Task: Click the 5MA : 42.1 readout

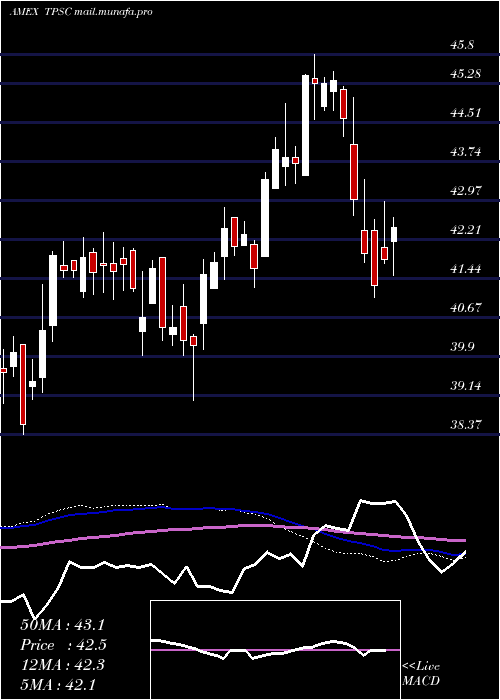Action: click(x=58, y=685)
